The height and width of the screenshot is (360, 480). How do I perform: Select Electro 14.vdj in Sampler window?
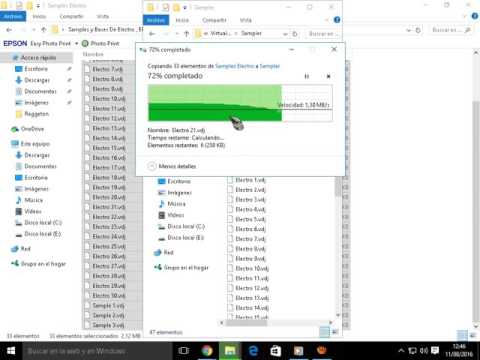[252, 308]
